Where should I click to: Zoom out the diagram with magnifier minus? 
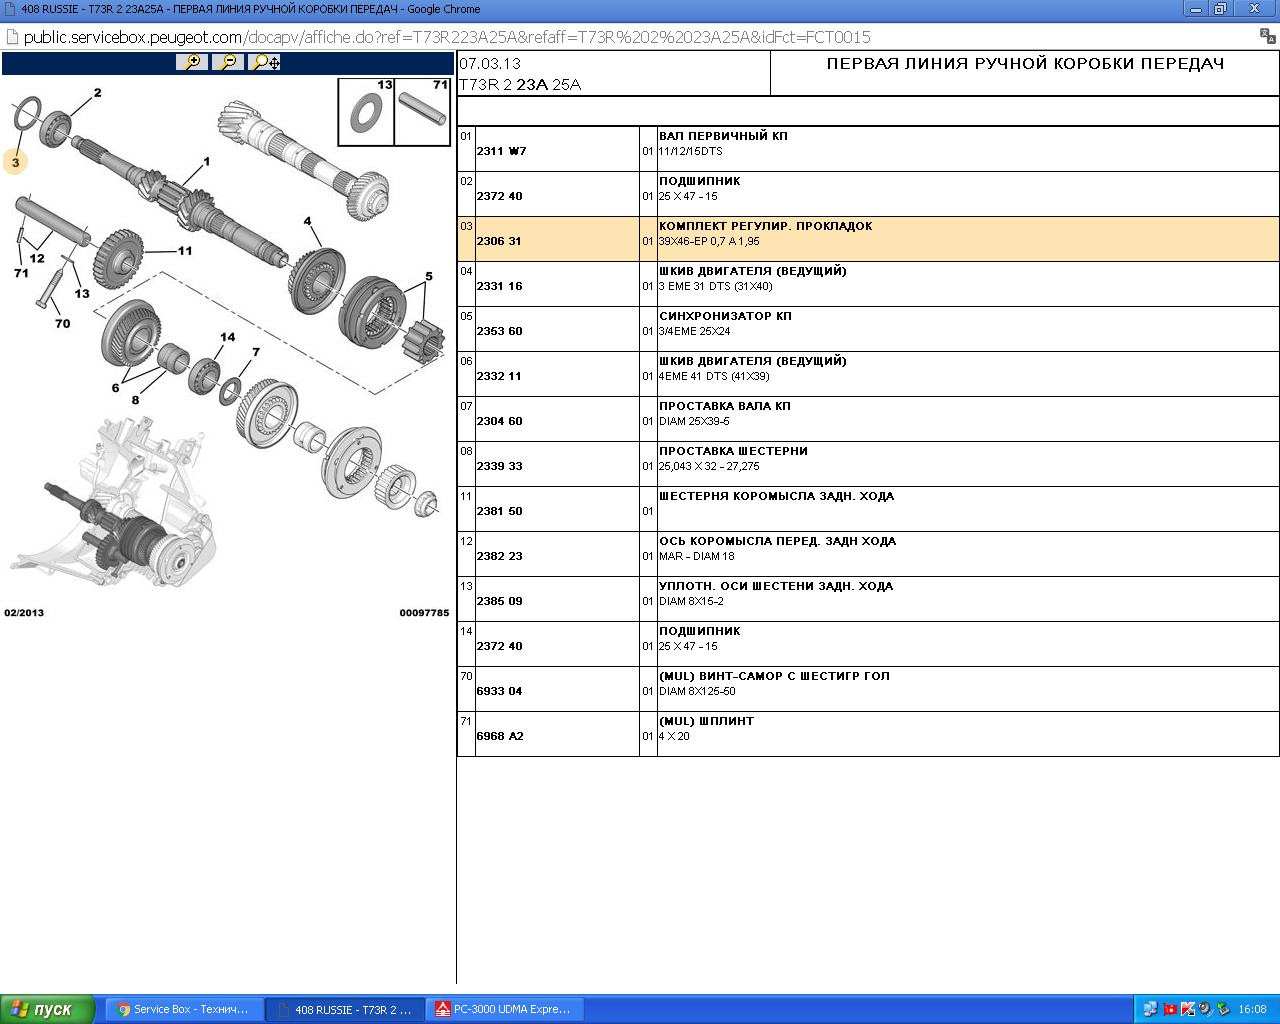(x=229, y=62)
